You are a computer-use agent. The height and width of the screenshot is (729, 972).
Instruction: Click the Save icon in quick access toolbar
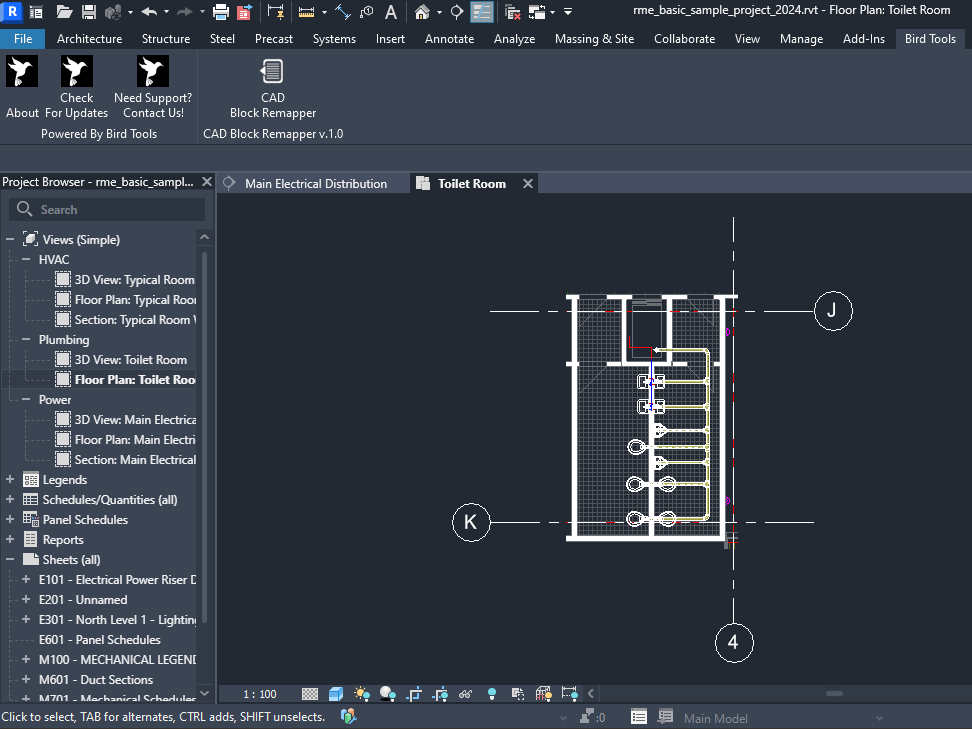[x=89, y=12]
